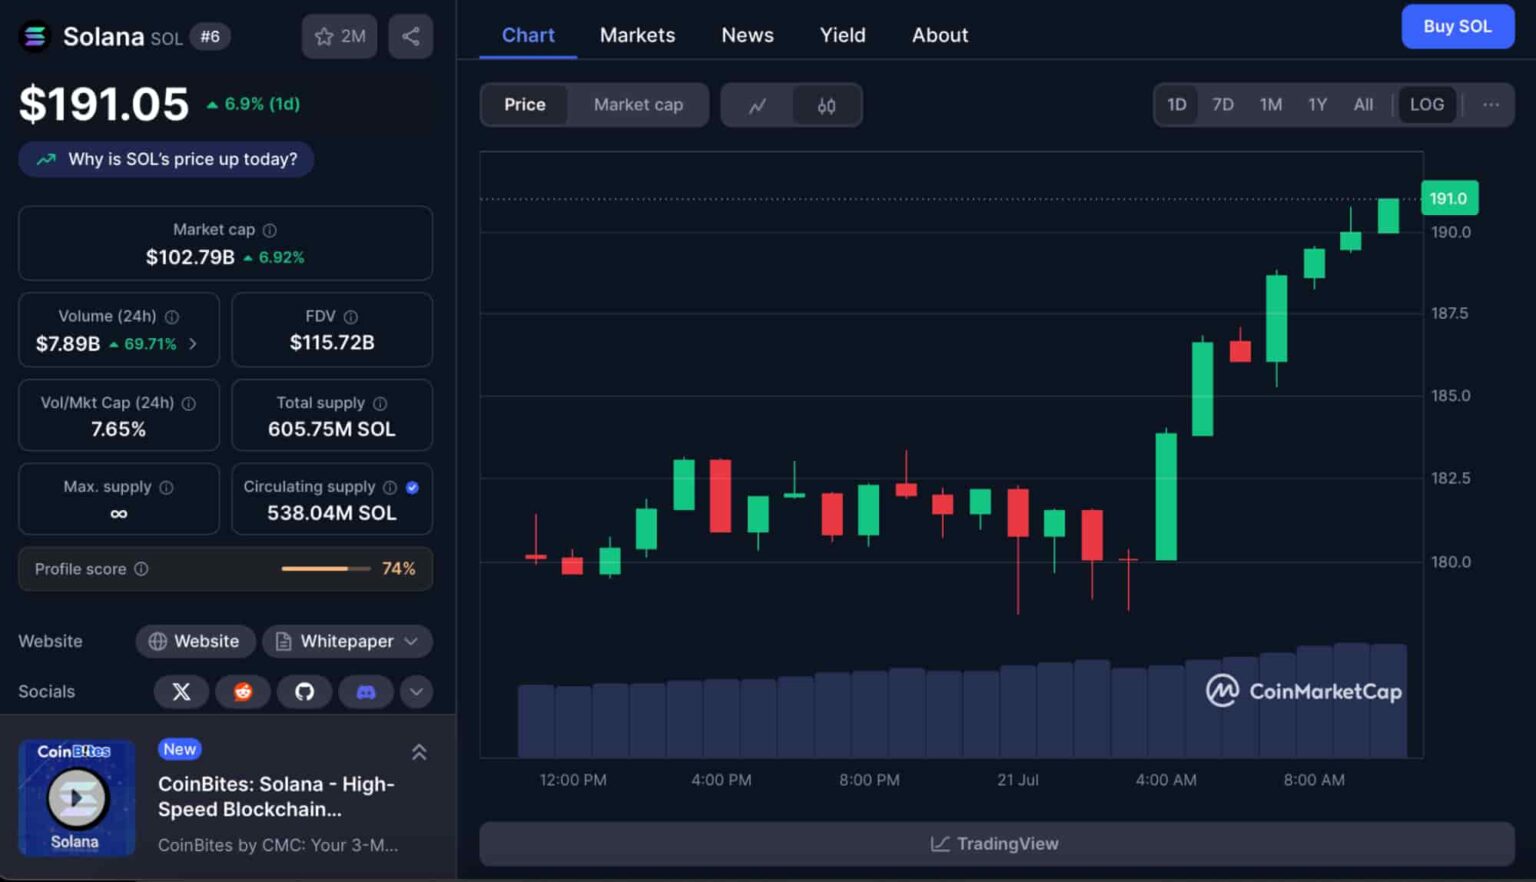Collapse the CoinBites panel

[x=419, y=752]
